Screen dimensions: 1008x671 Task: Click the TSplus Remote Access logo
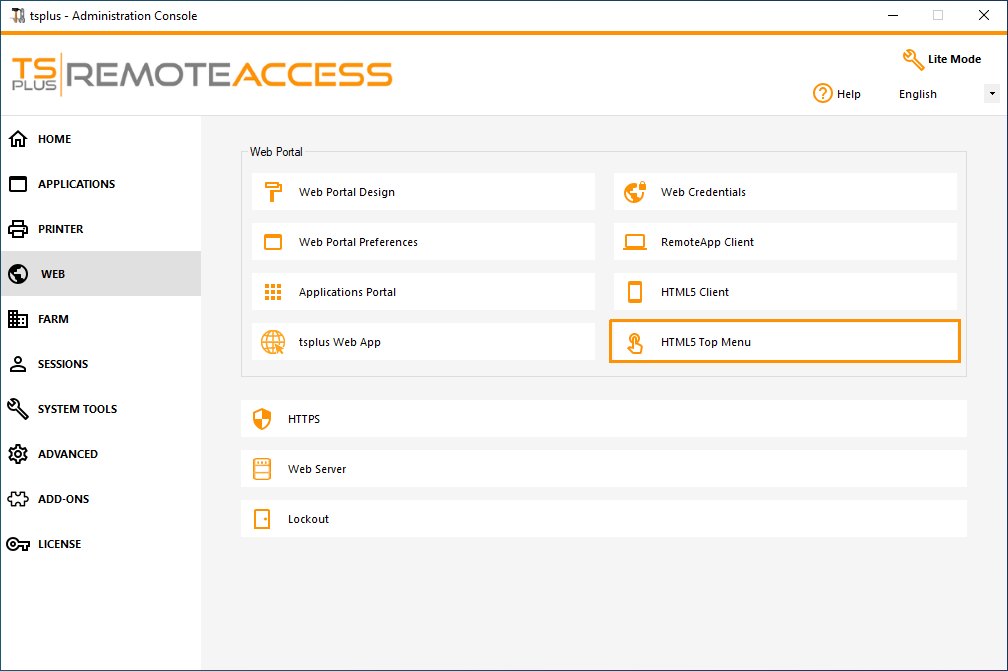pyautogui.click(x=200, y=74)
